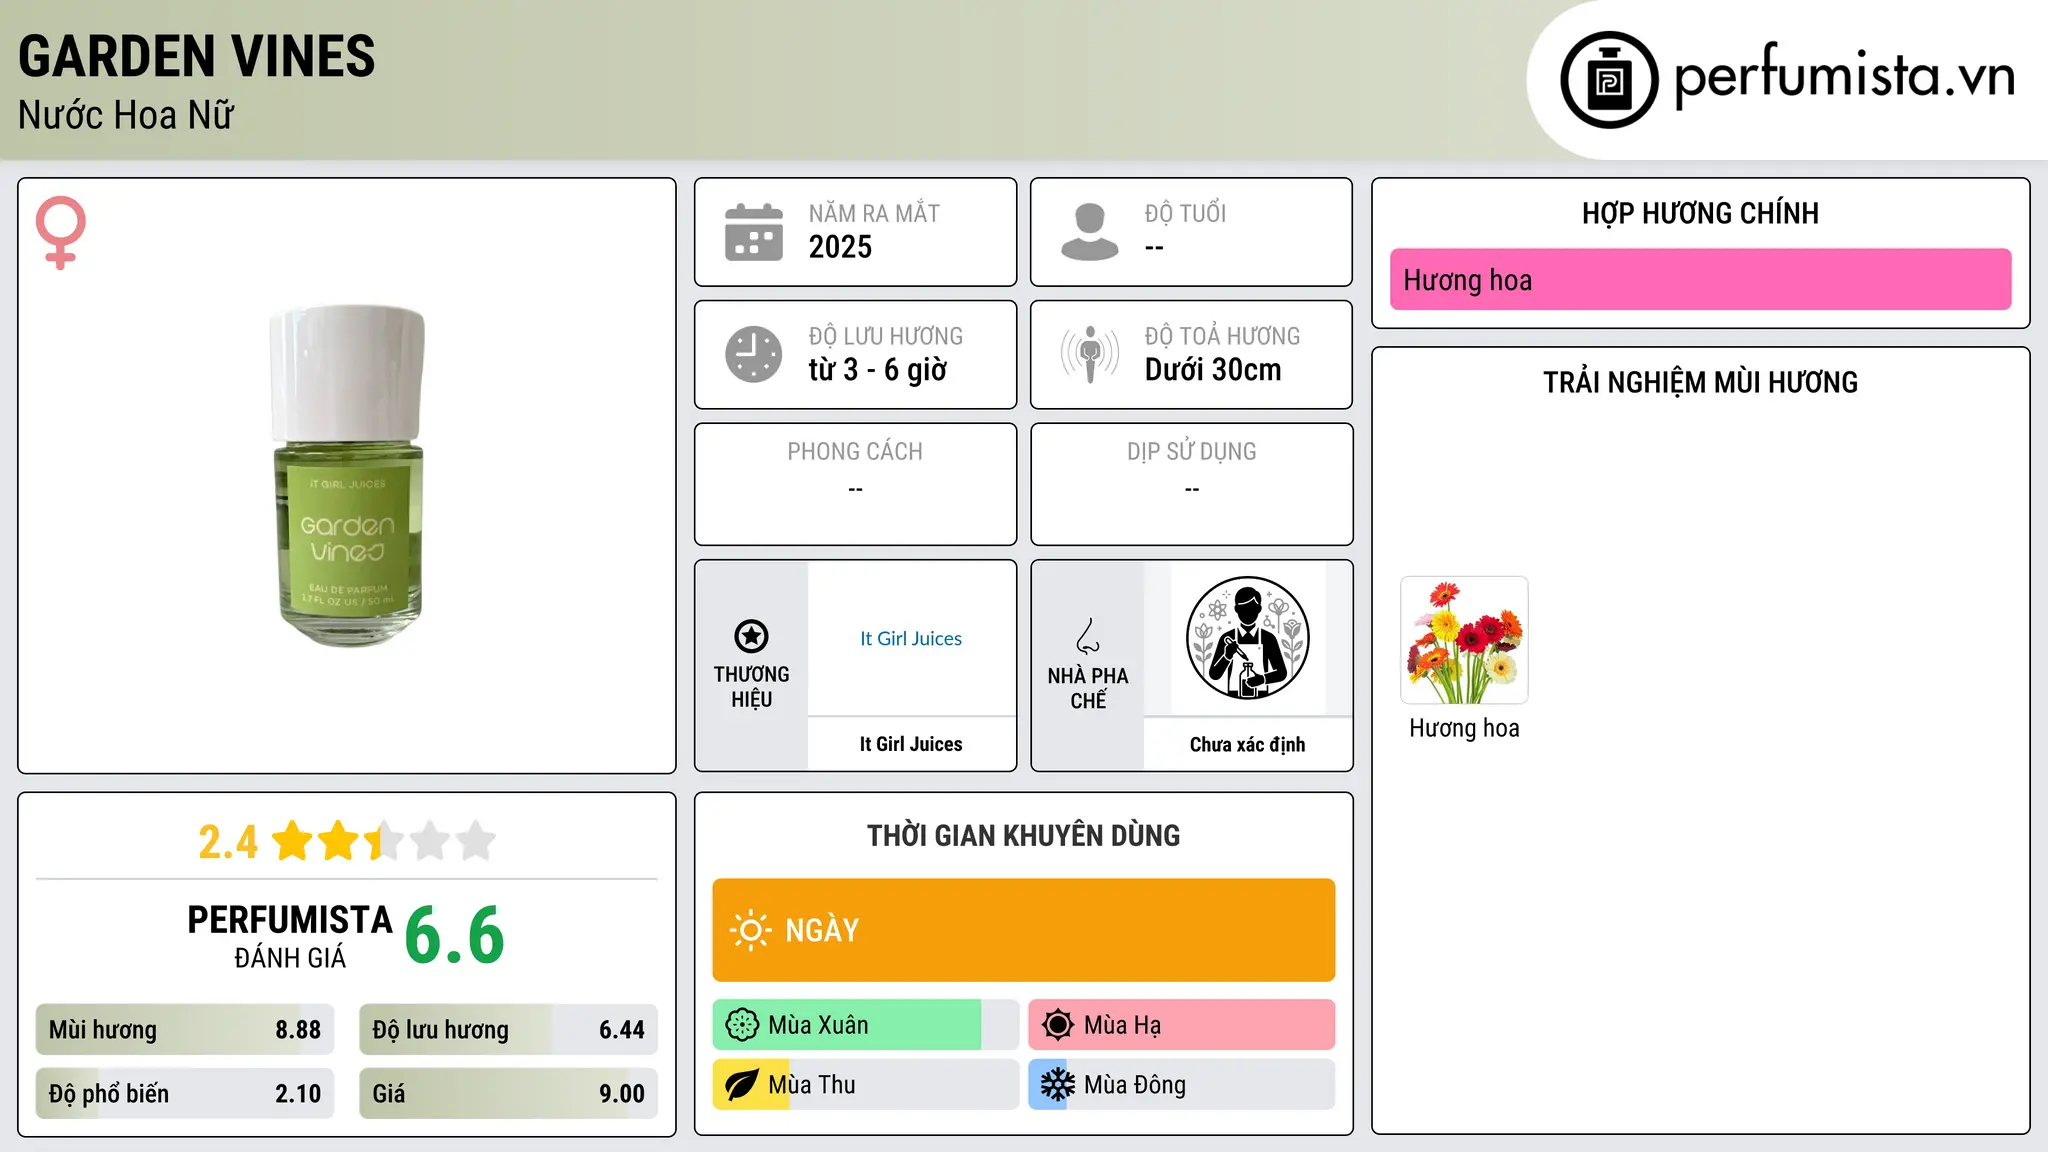Click the snowflake icon for Mùa Đông
This screenshot has height=1152, width=2048.
[x=1058, y=1085]
